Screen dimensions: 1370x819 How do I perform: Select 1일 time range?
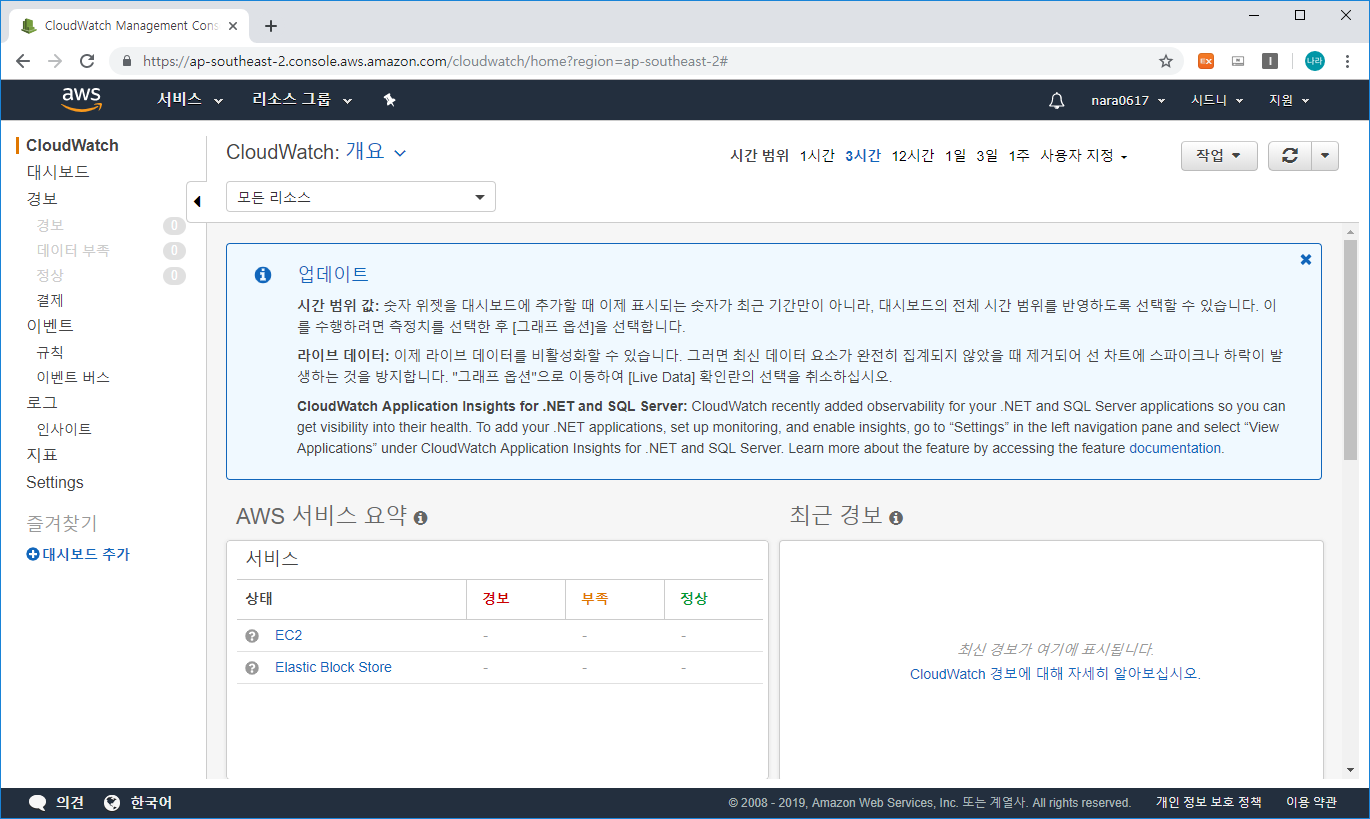click(955, 156)
